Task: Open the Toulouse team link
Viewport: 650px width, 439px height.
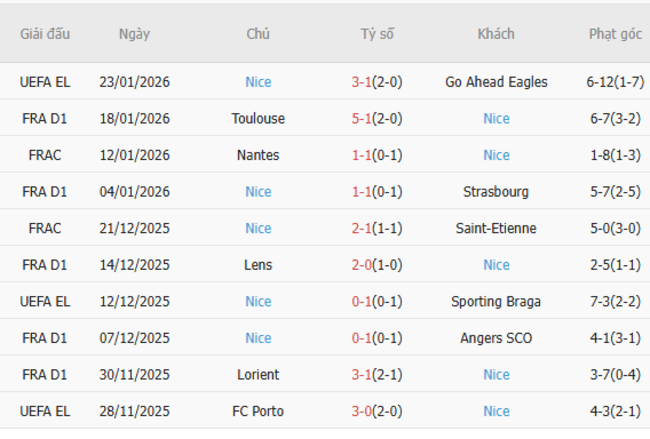Action: [258, 118]
